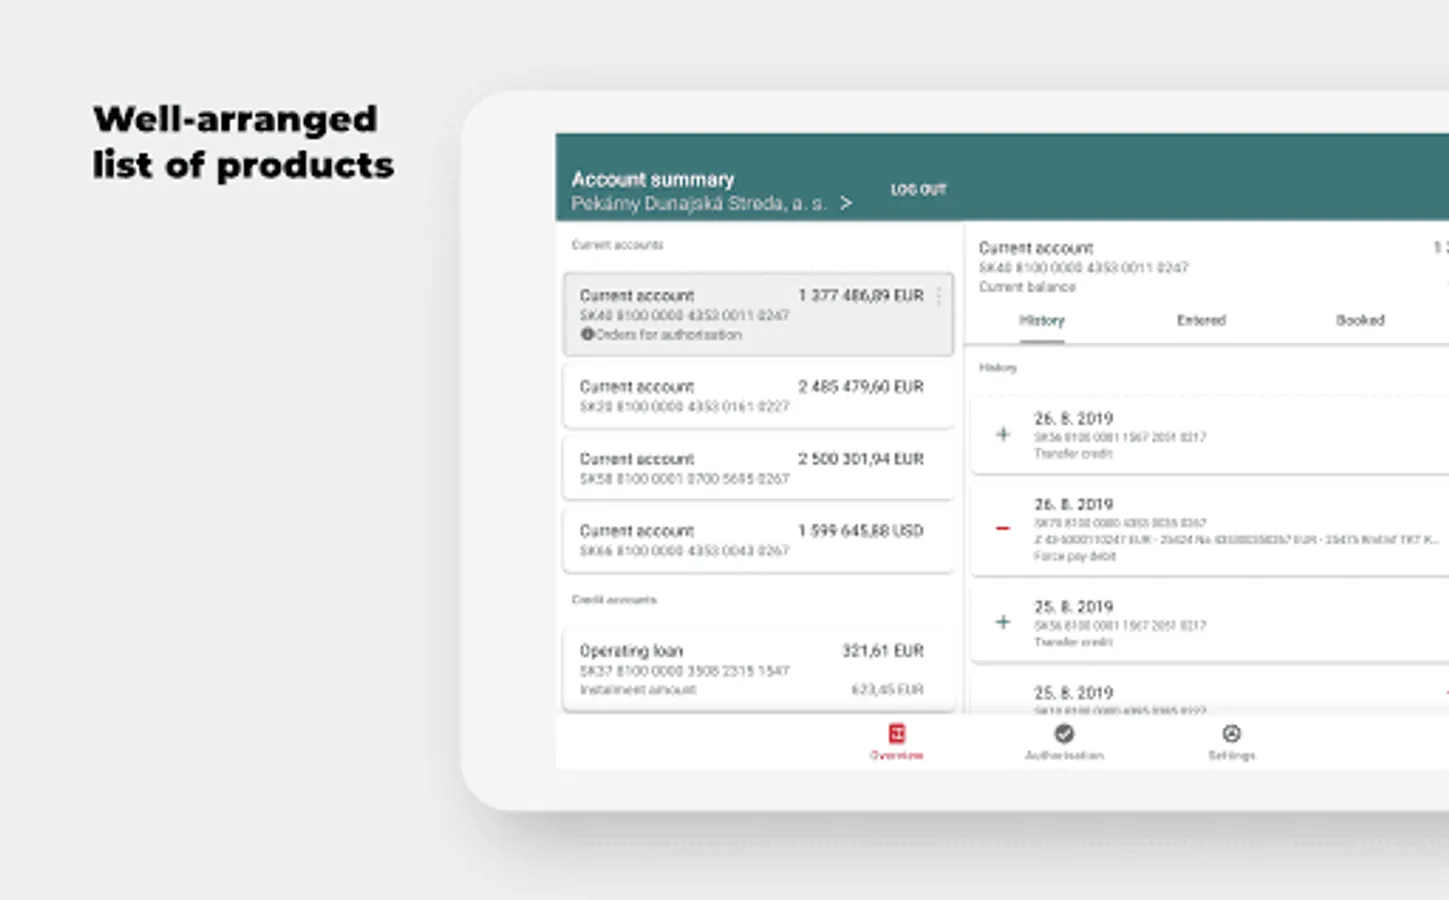Select the current account with 1 377 486,89 EUR
Screen dimensions: 1449x900
(758, 314)
